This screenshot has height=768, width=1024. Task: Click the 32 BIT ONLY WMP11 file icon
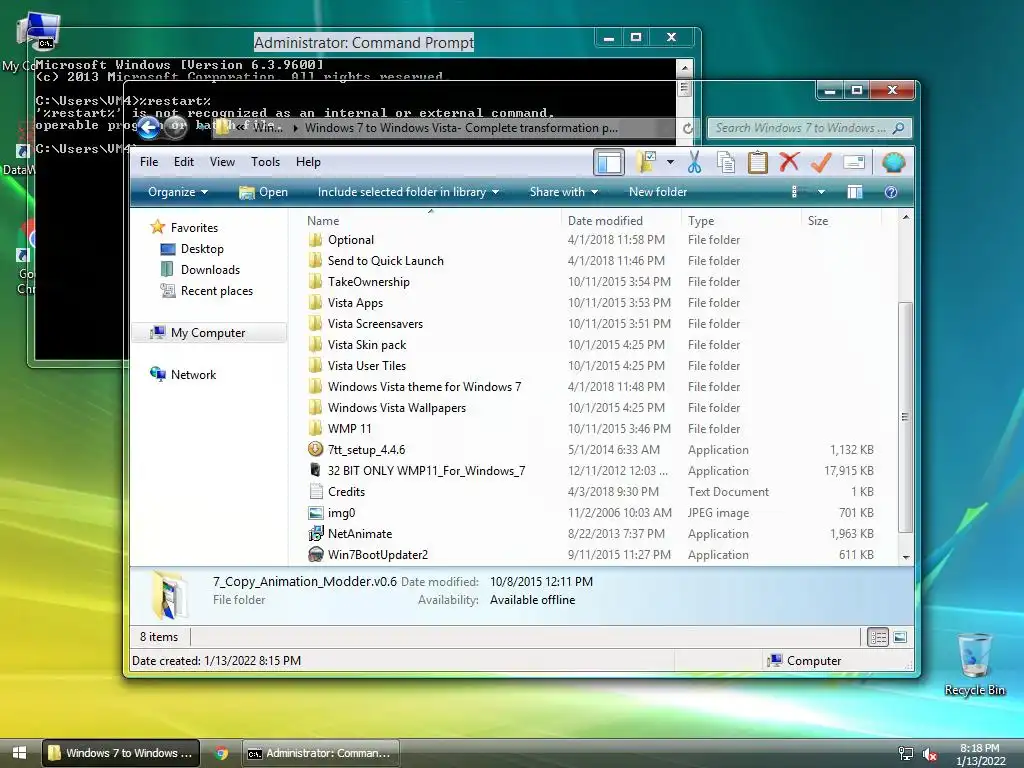coord(315,470)
